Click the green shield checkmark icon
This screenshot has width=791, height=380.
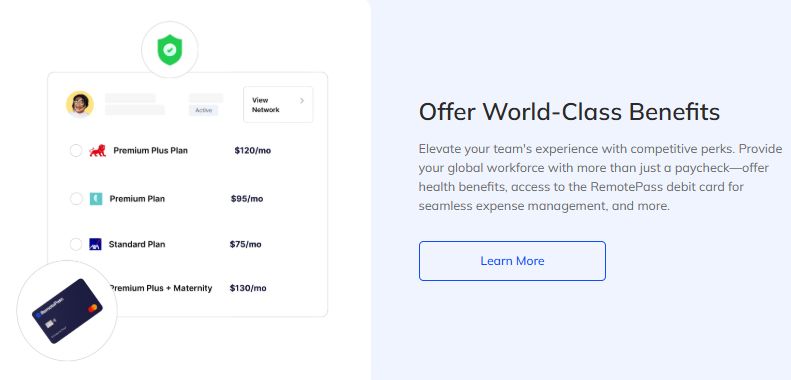[170, 49]
